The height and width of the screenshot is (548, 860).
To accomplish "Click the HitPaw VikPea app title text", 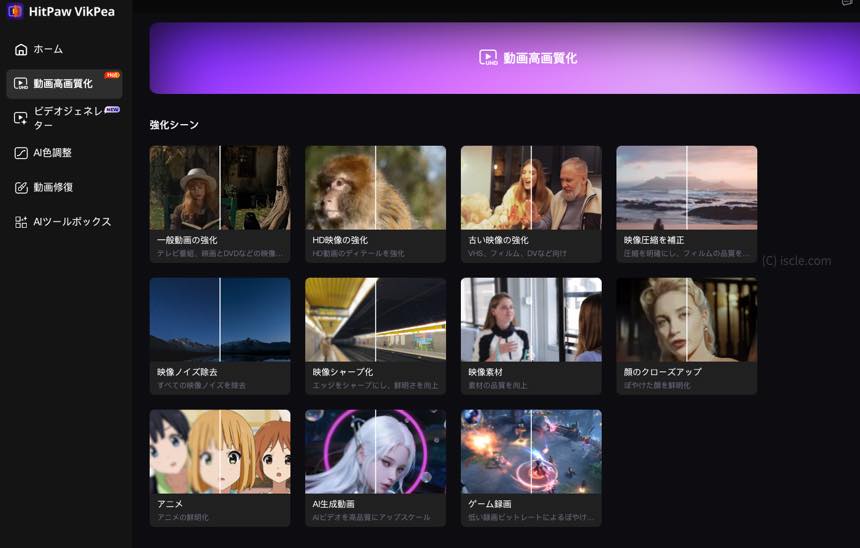I will (72, 12).
